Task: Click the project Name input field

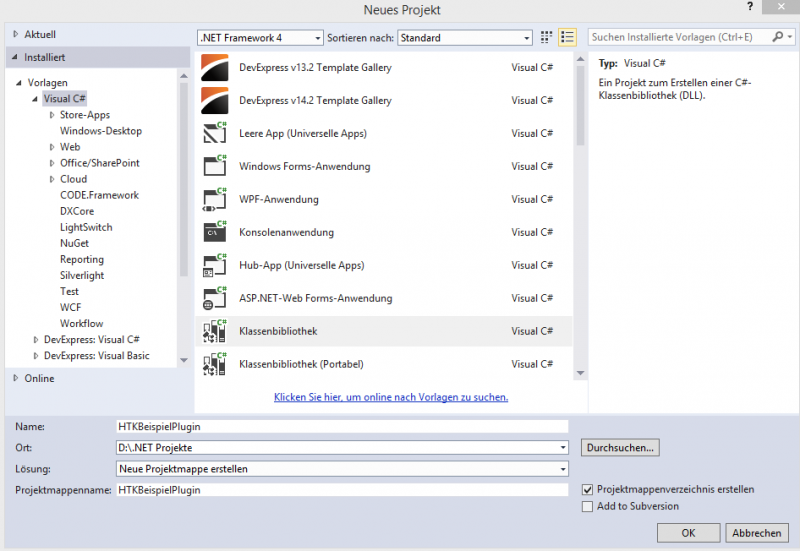Action: [342, 426]
